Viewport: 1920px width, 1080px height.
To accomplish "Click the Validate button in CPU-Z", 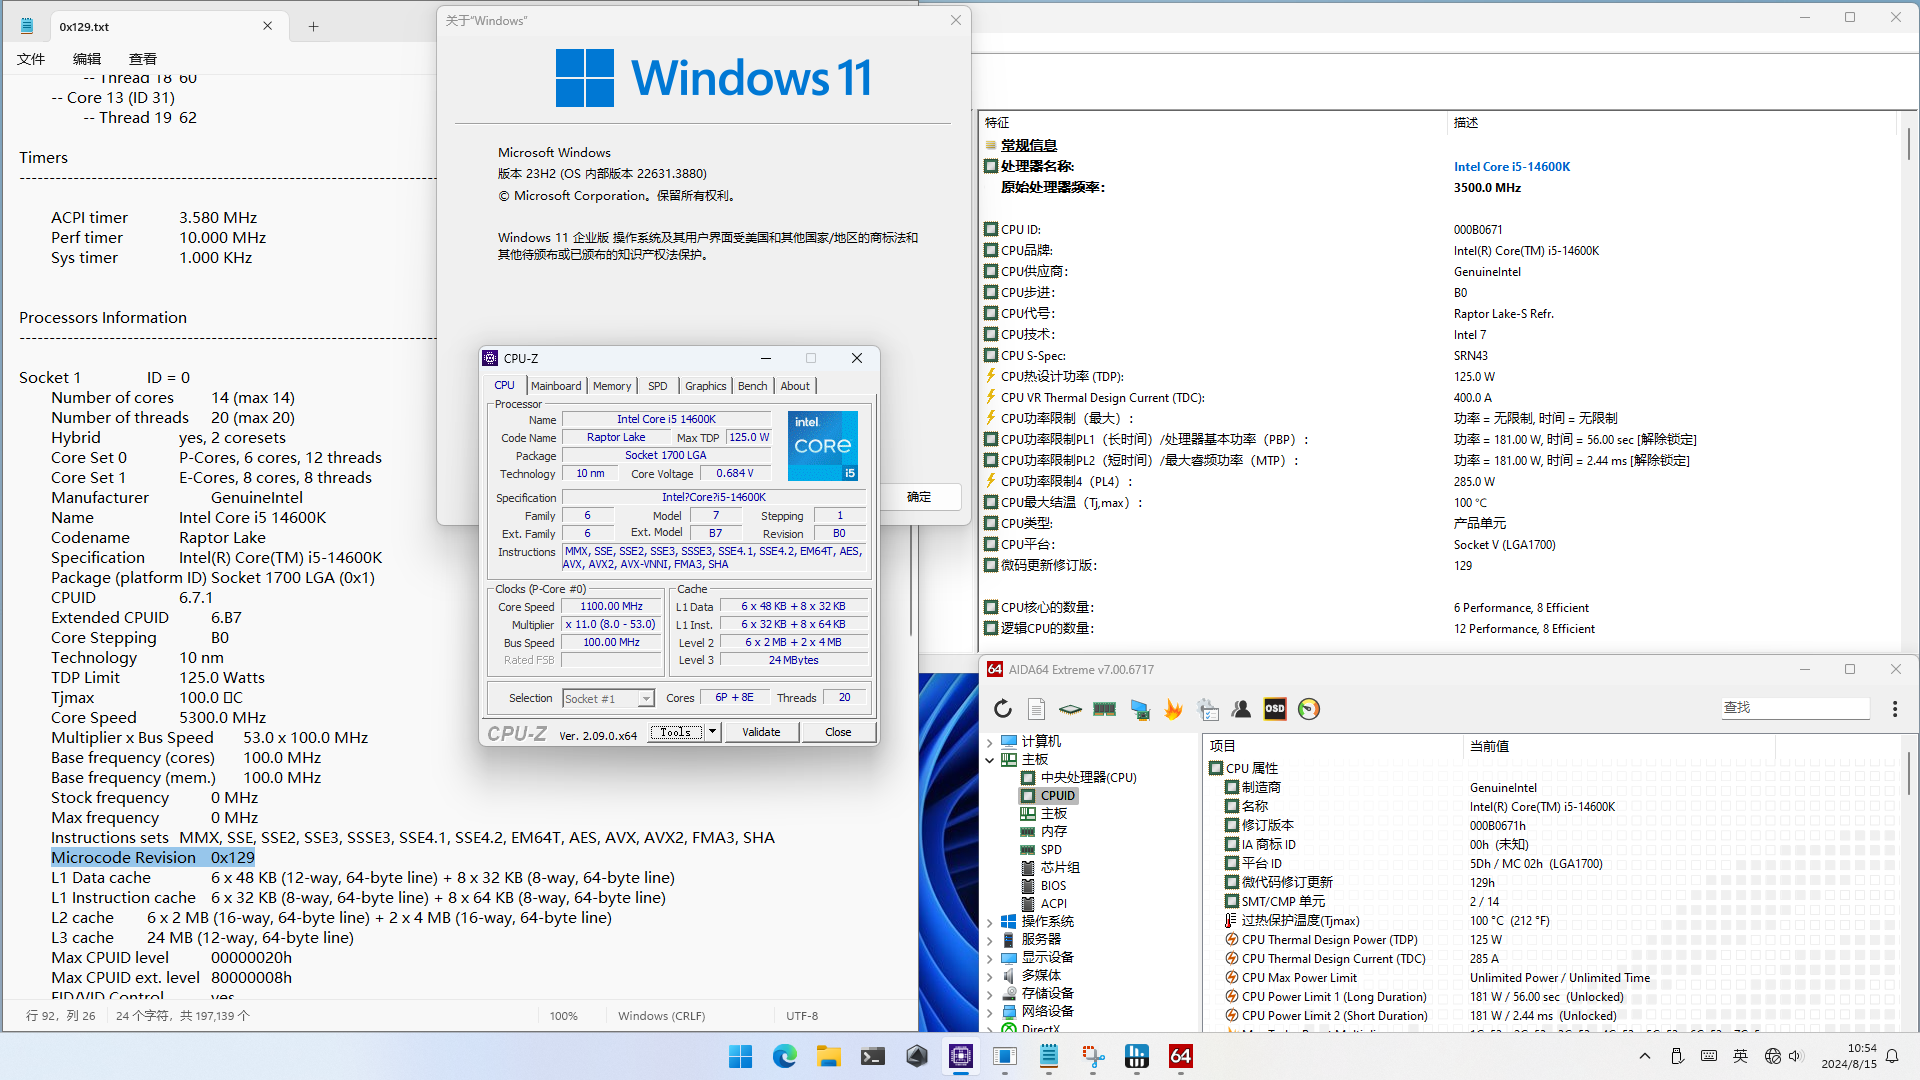I will point(762,731).
